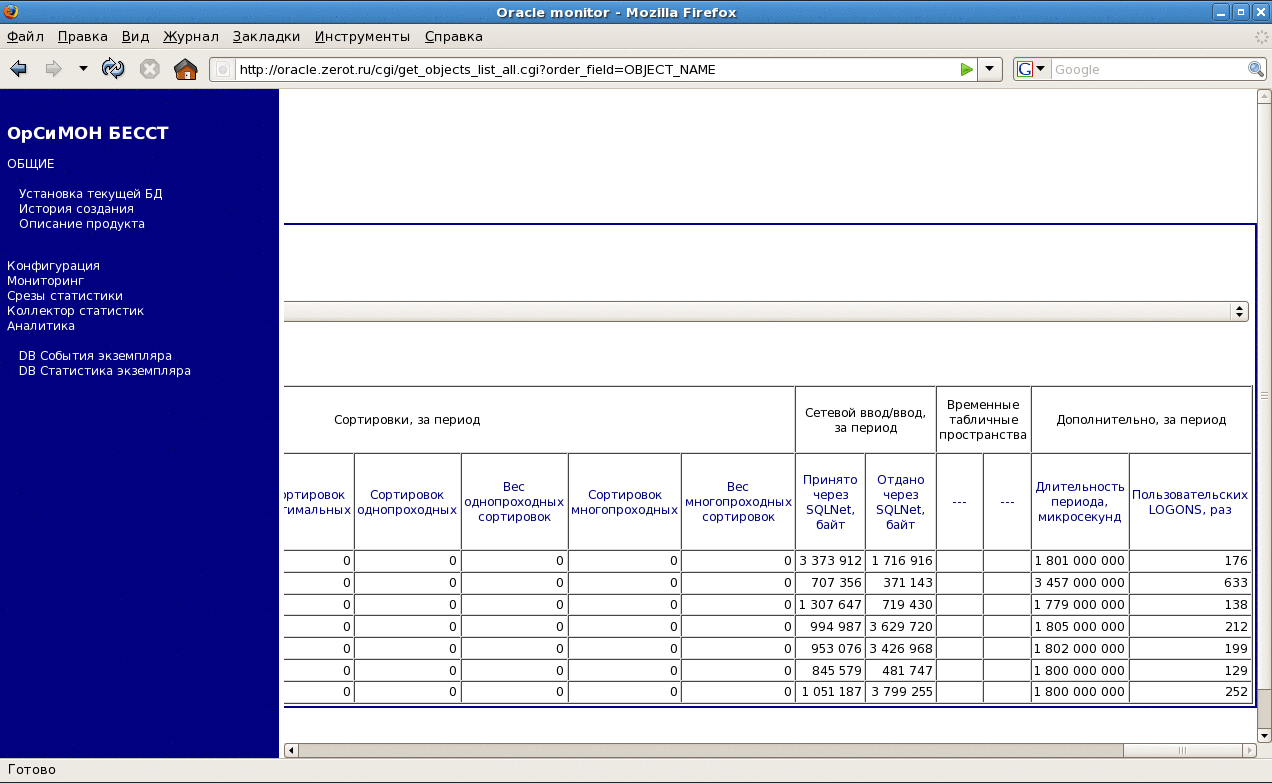Expand the address bar URL history dropdown

pos(989,69)
